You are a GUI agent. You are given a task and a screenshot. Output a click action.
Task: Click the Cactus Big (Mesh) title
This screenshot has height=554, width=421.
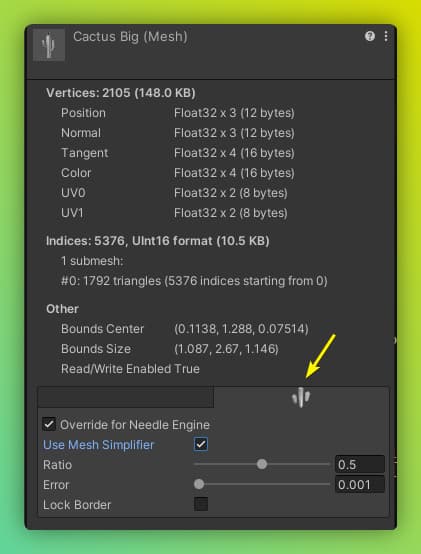(130, 37)
